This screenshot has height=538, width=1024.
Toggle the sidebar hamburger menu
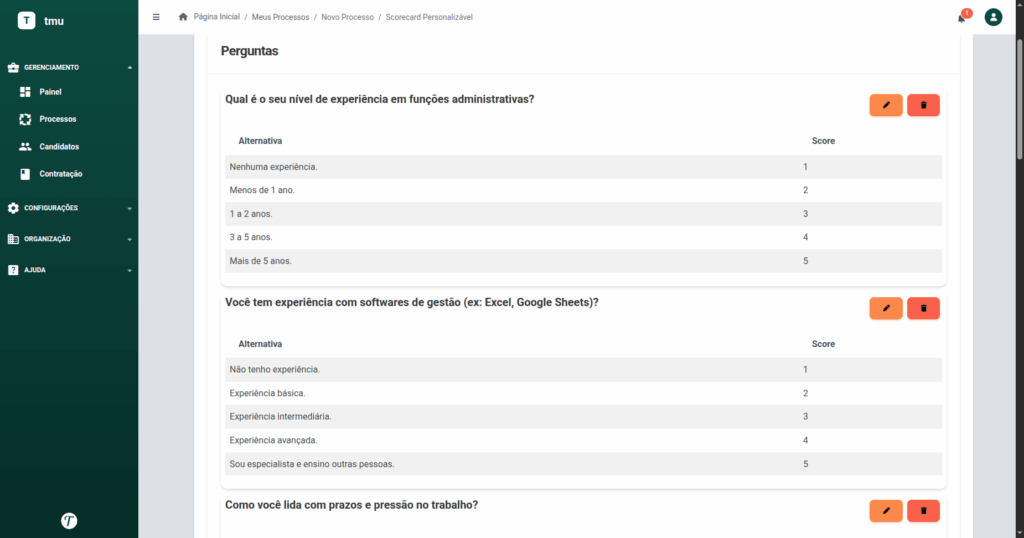tap(156, 17)
